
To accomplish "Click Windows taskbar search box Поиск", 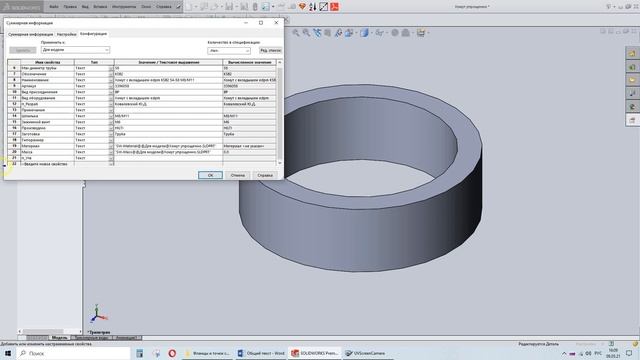I will (x=73, y=353).
